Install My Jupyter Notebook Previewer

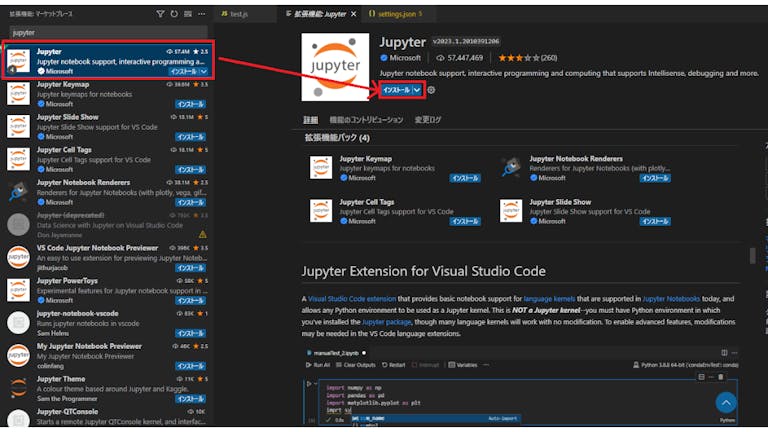tap(191, 366)
